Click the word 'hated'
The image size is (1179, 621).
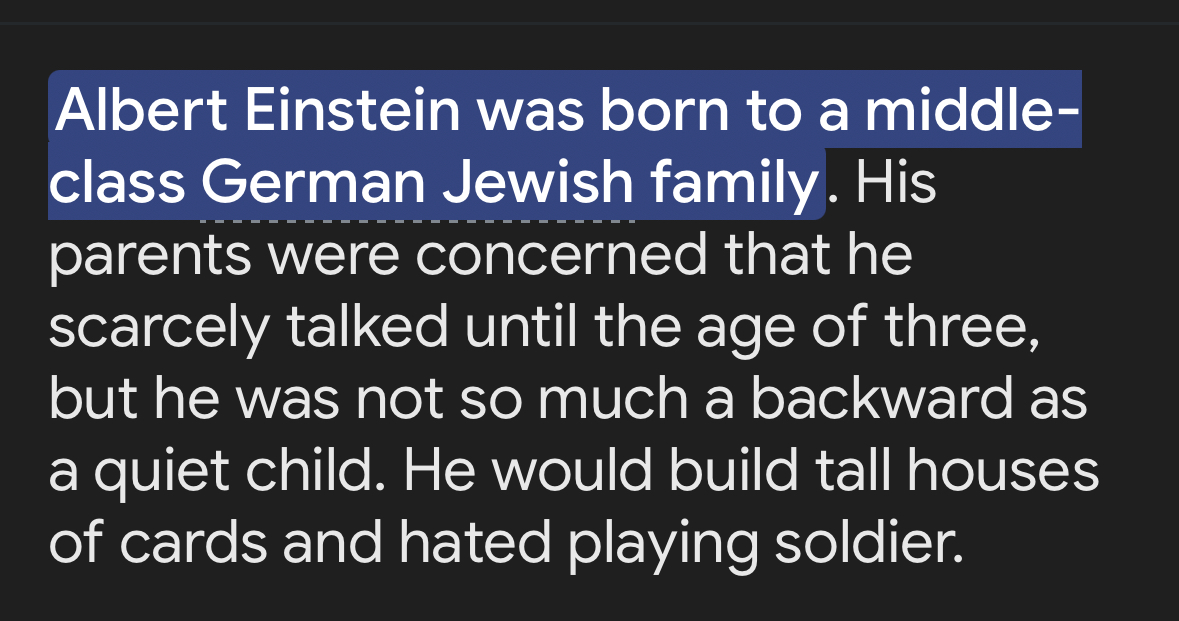[x=474, y=542]
